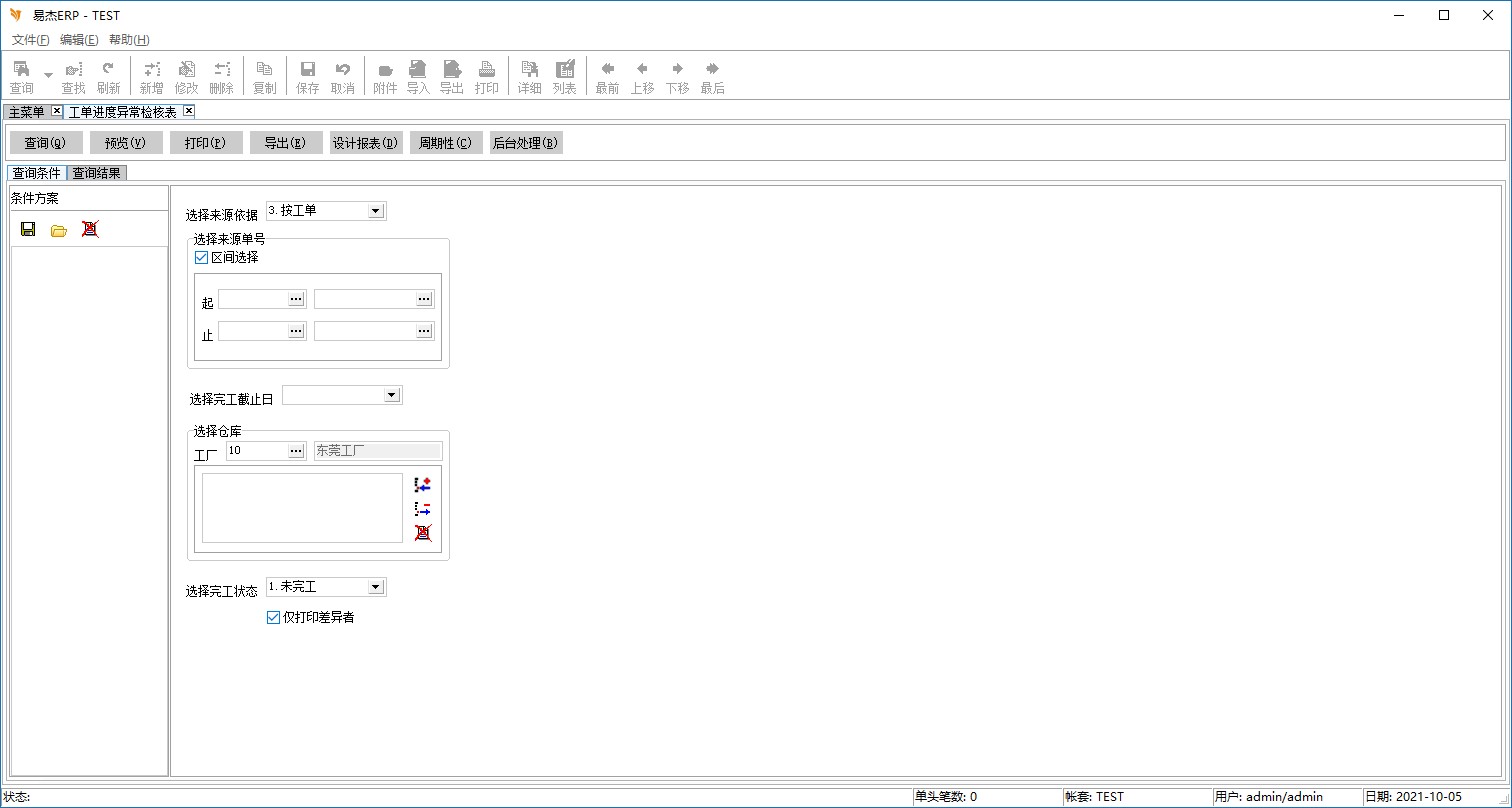Viewport: 1512px width, 808px height.
Task: Clear warehouse list with red icon
Action: pyautogui.click(x=422, y=533)
